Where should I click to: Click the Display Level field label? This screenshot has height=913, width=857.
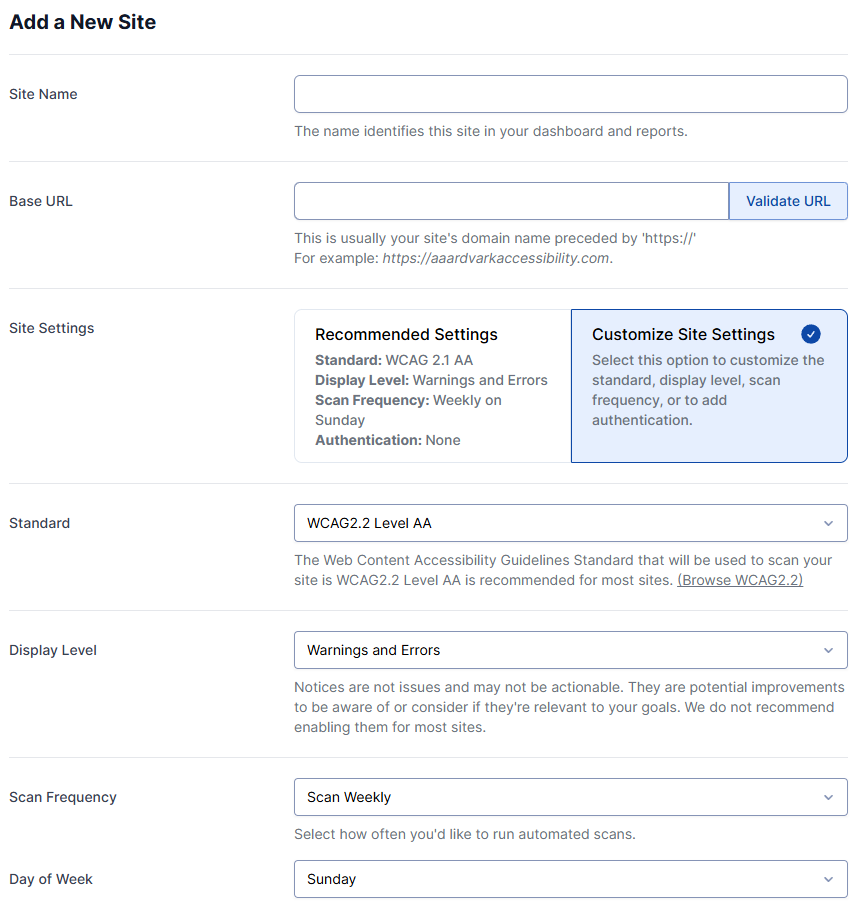[x=53, y=650]
